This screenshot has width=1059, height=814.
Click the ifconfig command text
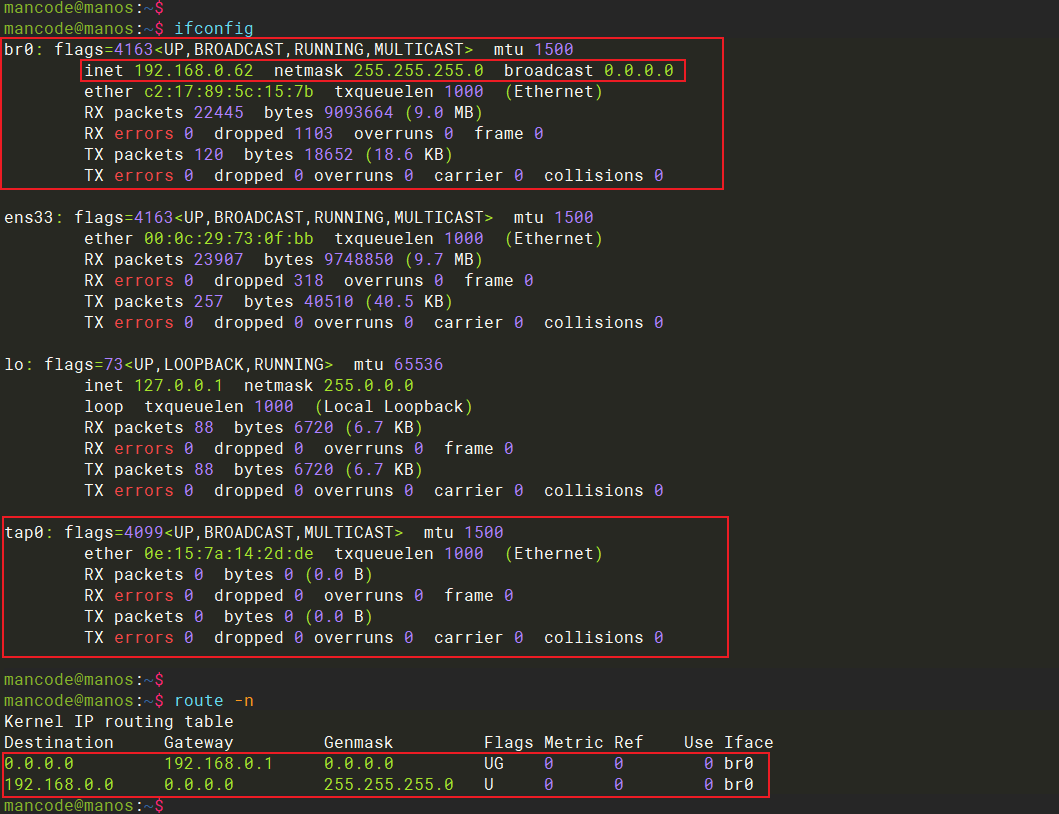(213, 28)
